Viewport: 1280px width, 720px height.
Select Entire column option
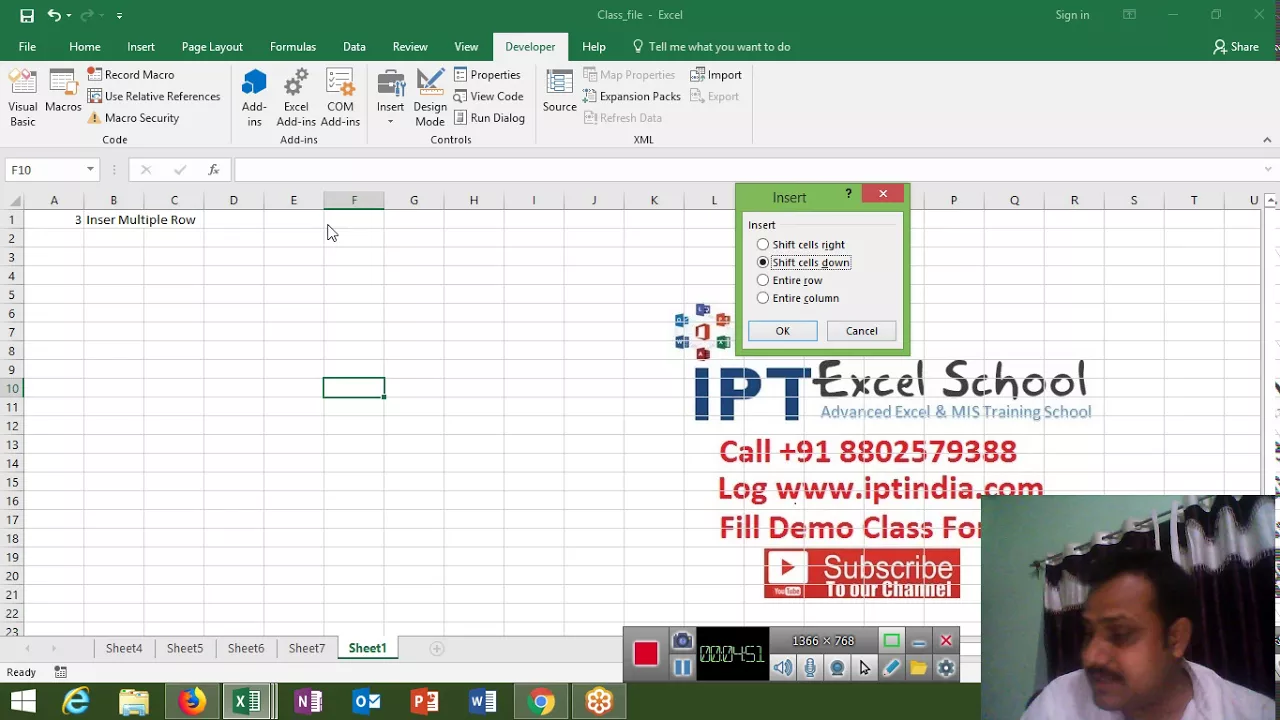click(797, 299)
